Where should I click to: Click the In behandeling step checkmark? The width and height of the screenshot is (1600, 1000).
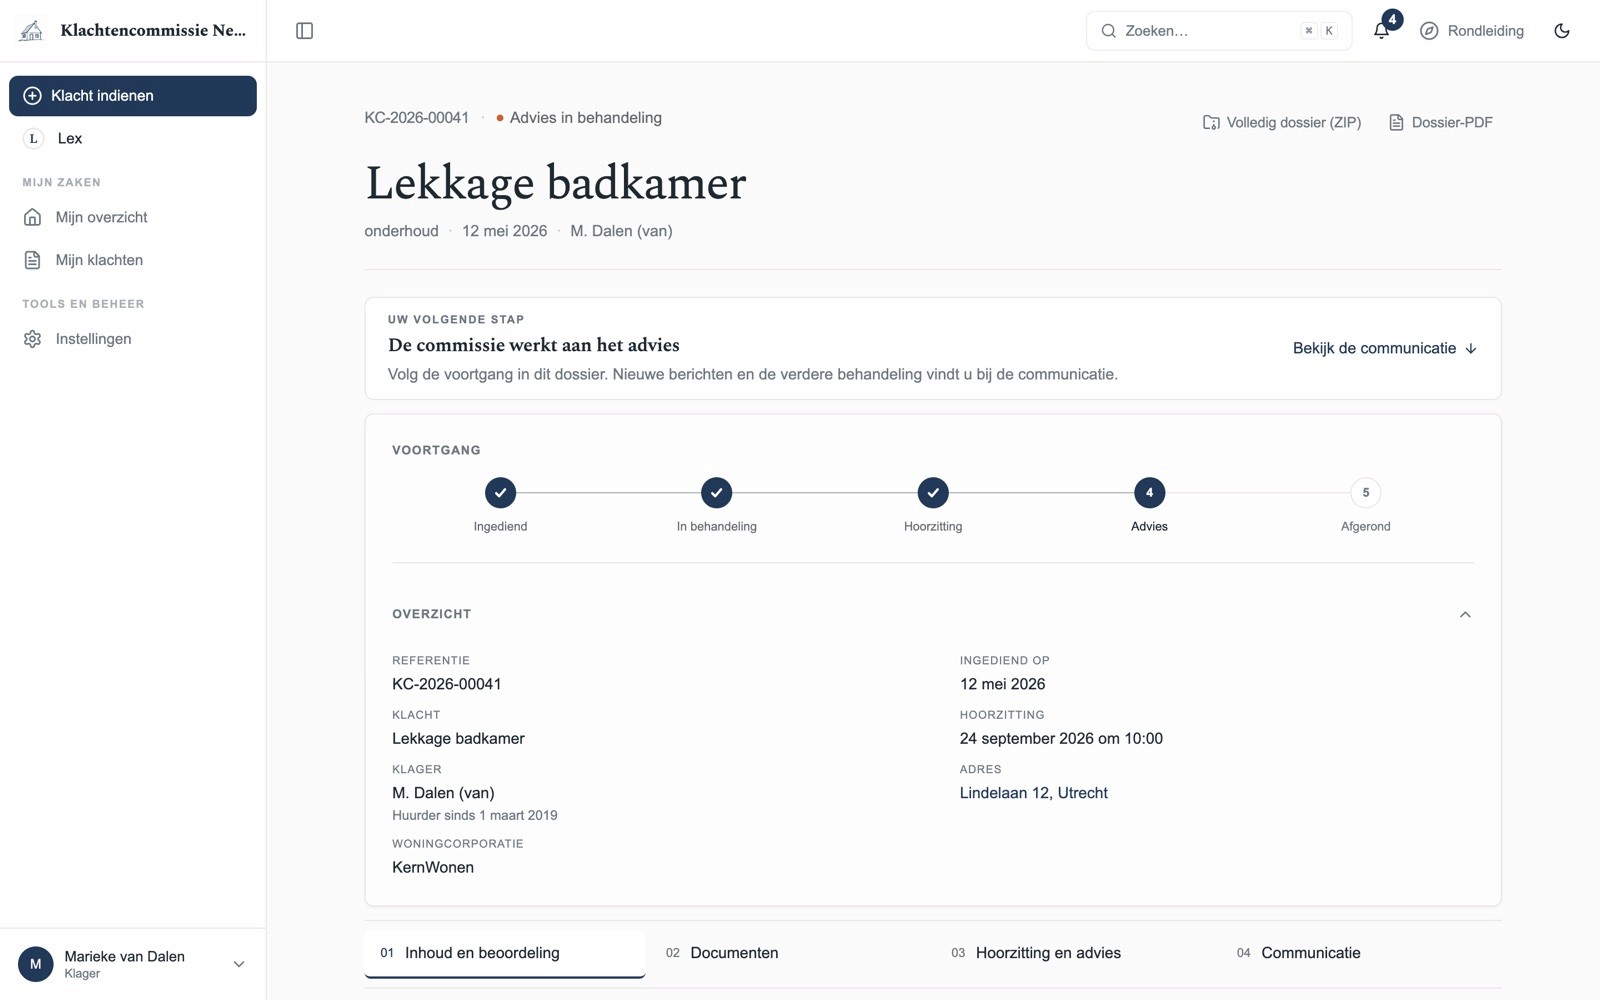click(x=717, y=492)
